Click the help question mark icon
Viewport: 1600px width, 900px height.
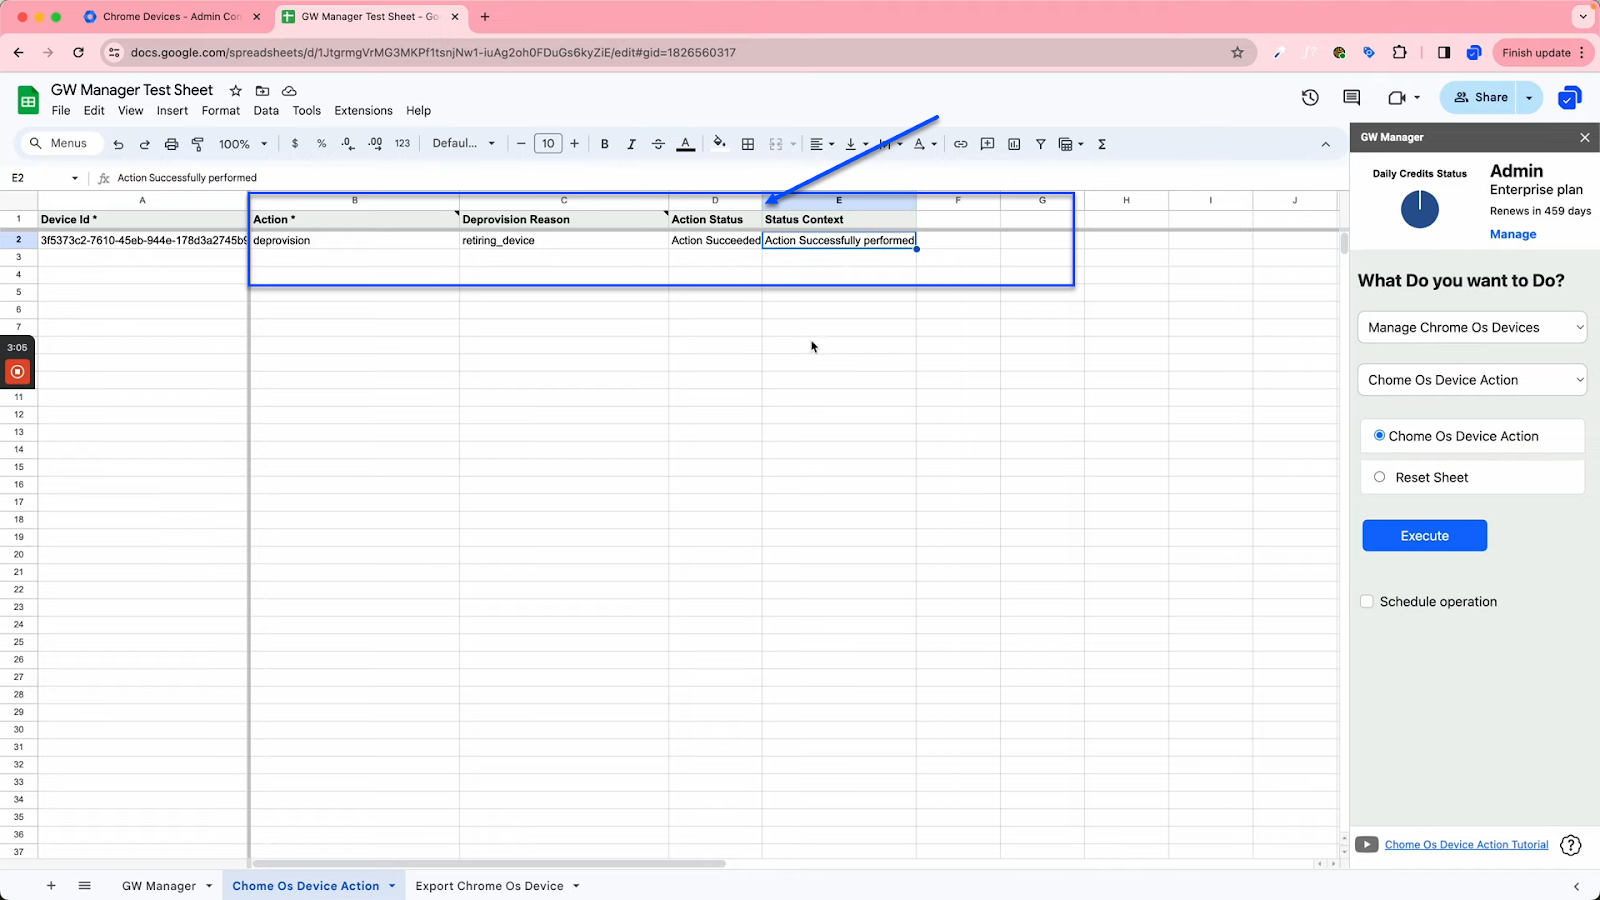point(1571,845)
